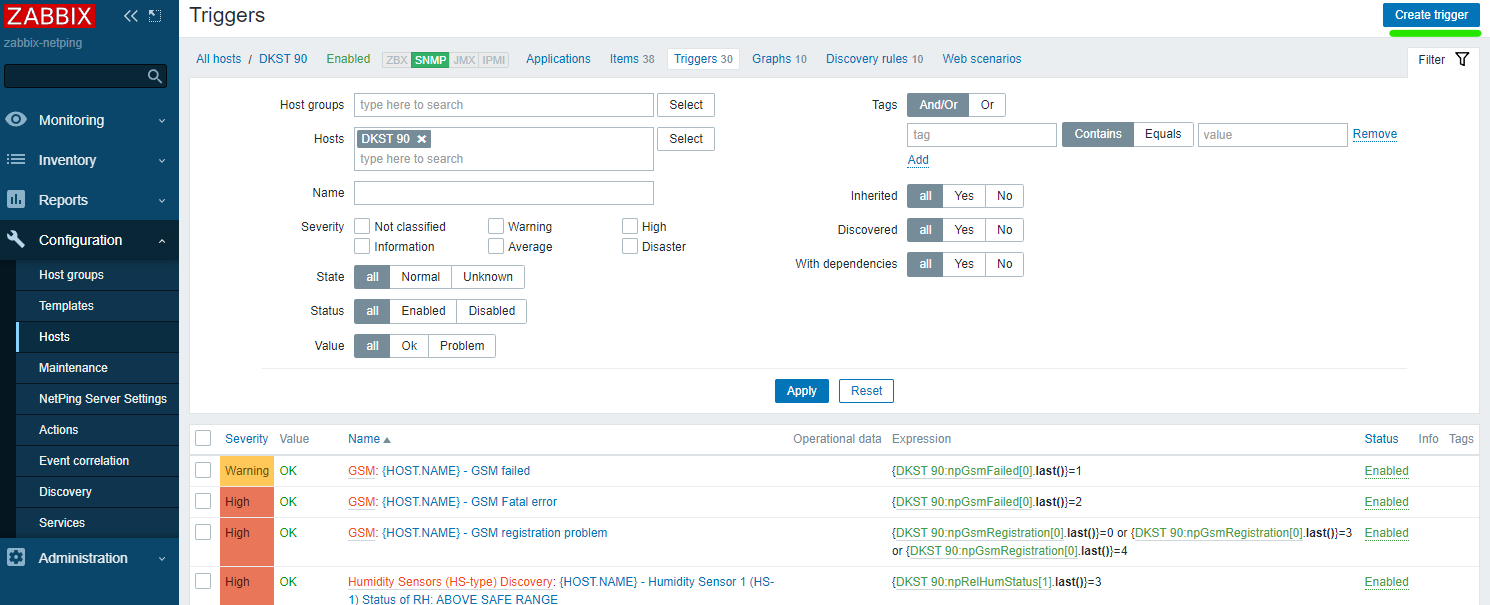This screenshot has width=1490, height=605.
Task: Focus the Host groups search field
Action: (504, 105)
